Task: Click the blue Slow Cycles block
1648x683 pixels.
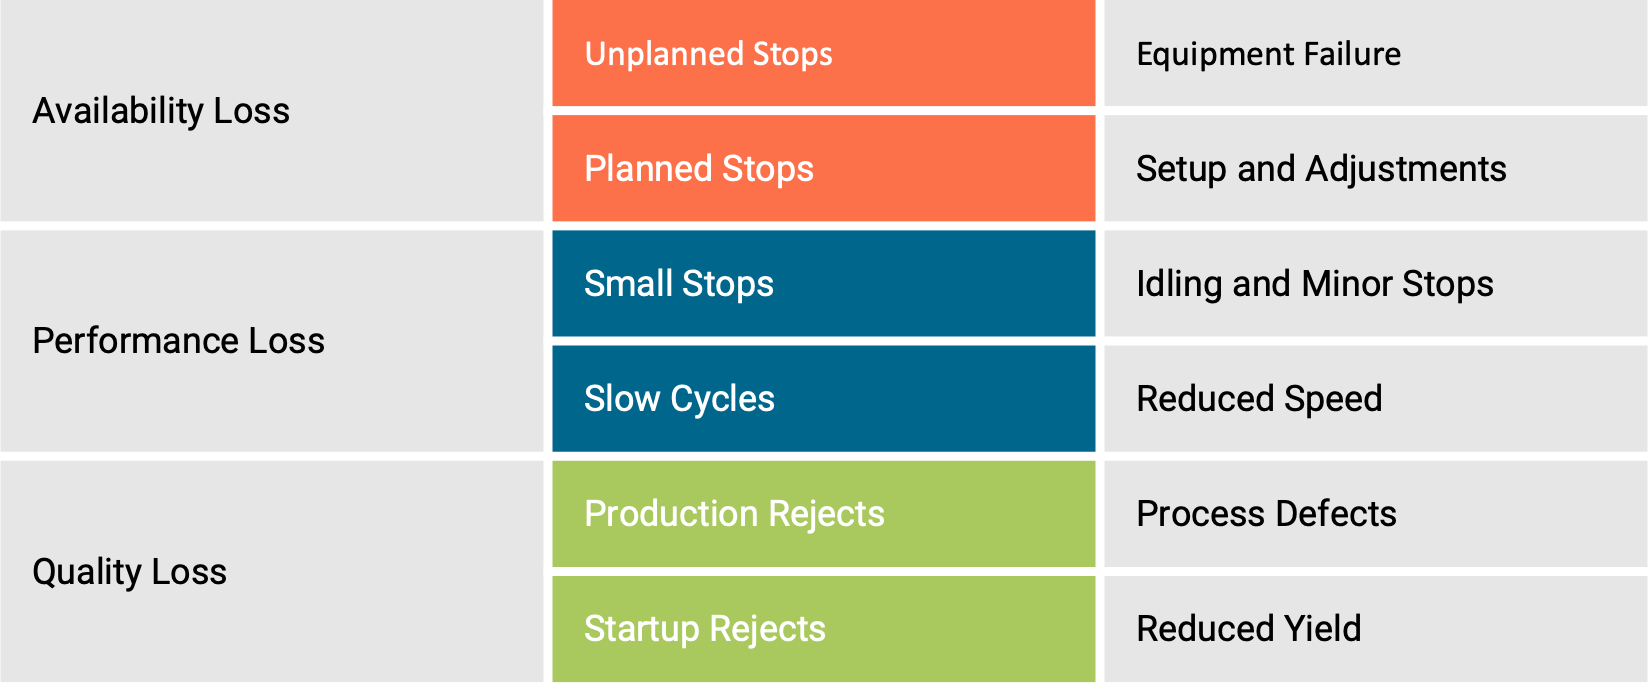Action: pyautogui.click(x=824, y=399)
